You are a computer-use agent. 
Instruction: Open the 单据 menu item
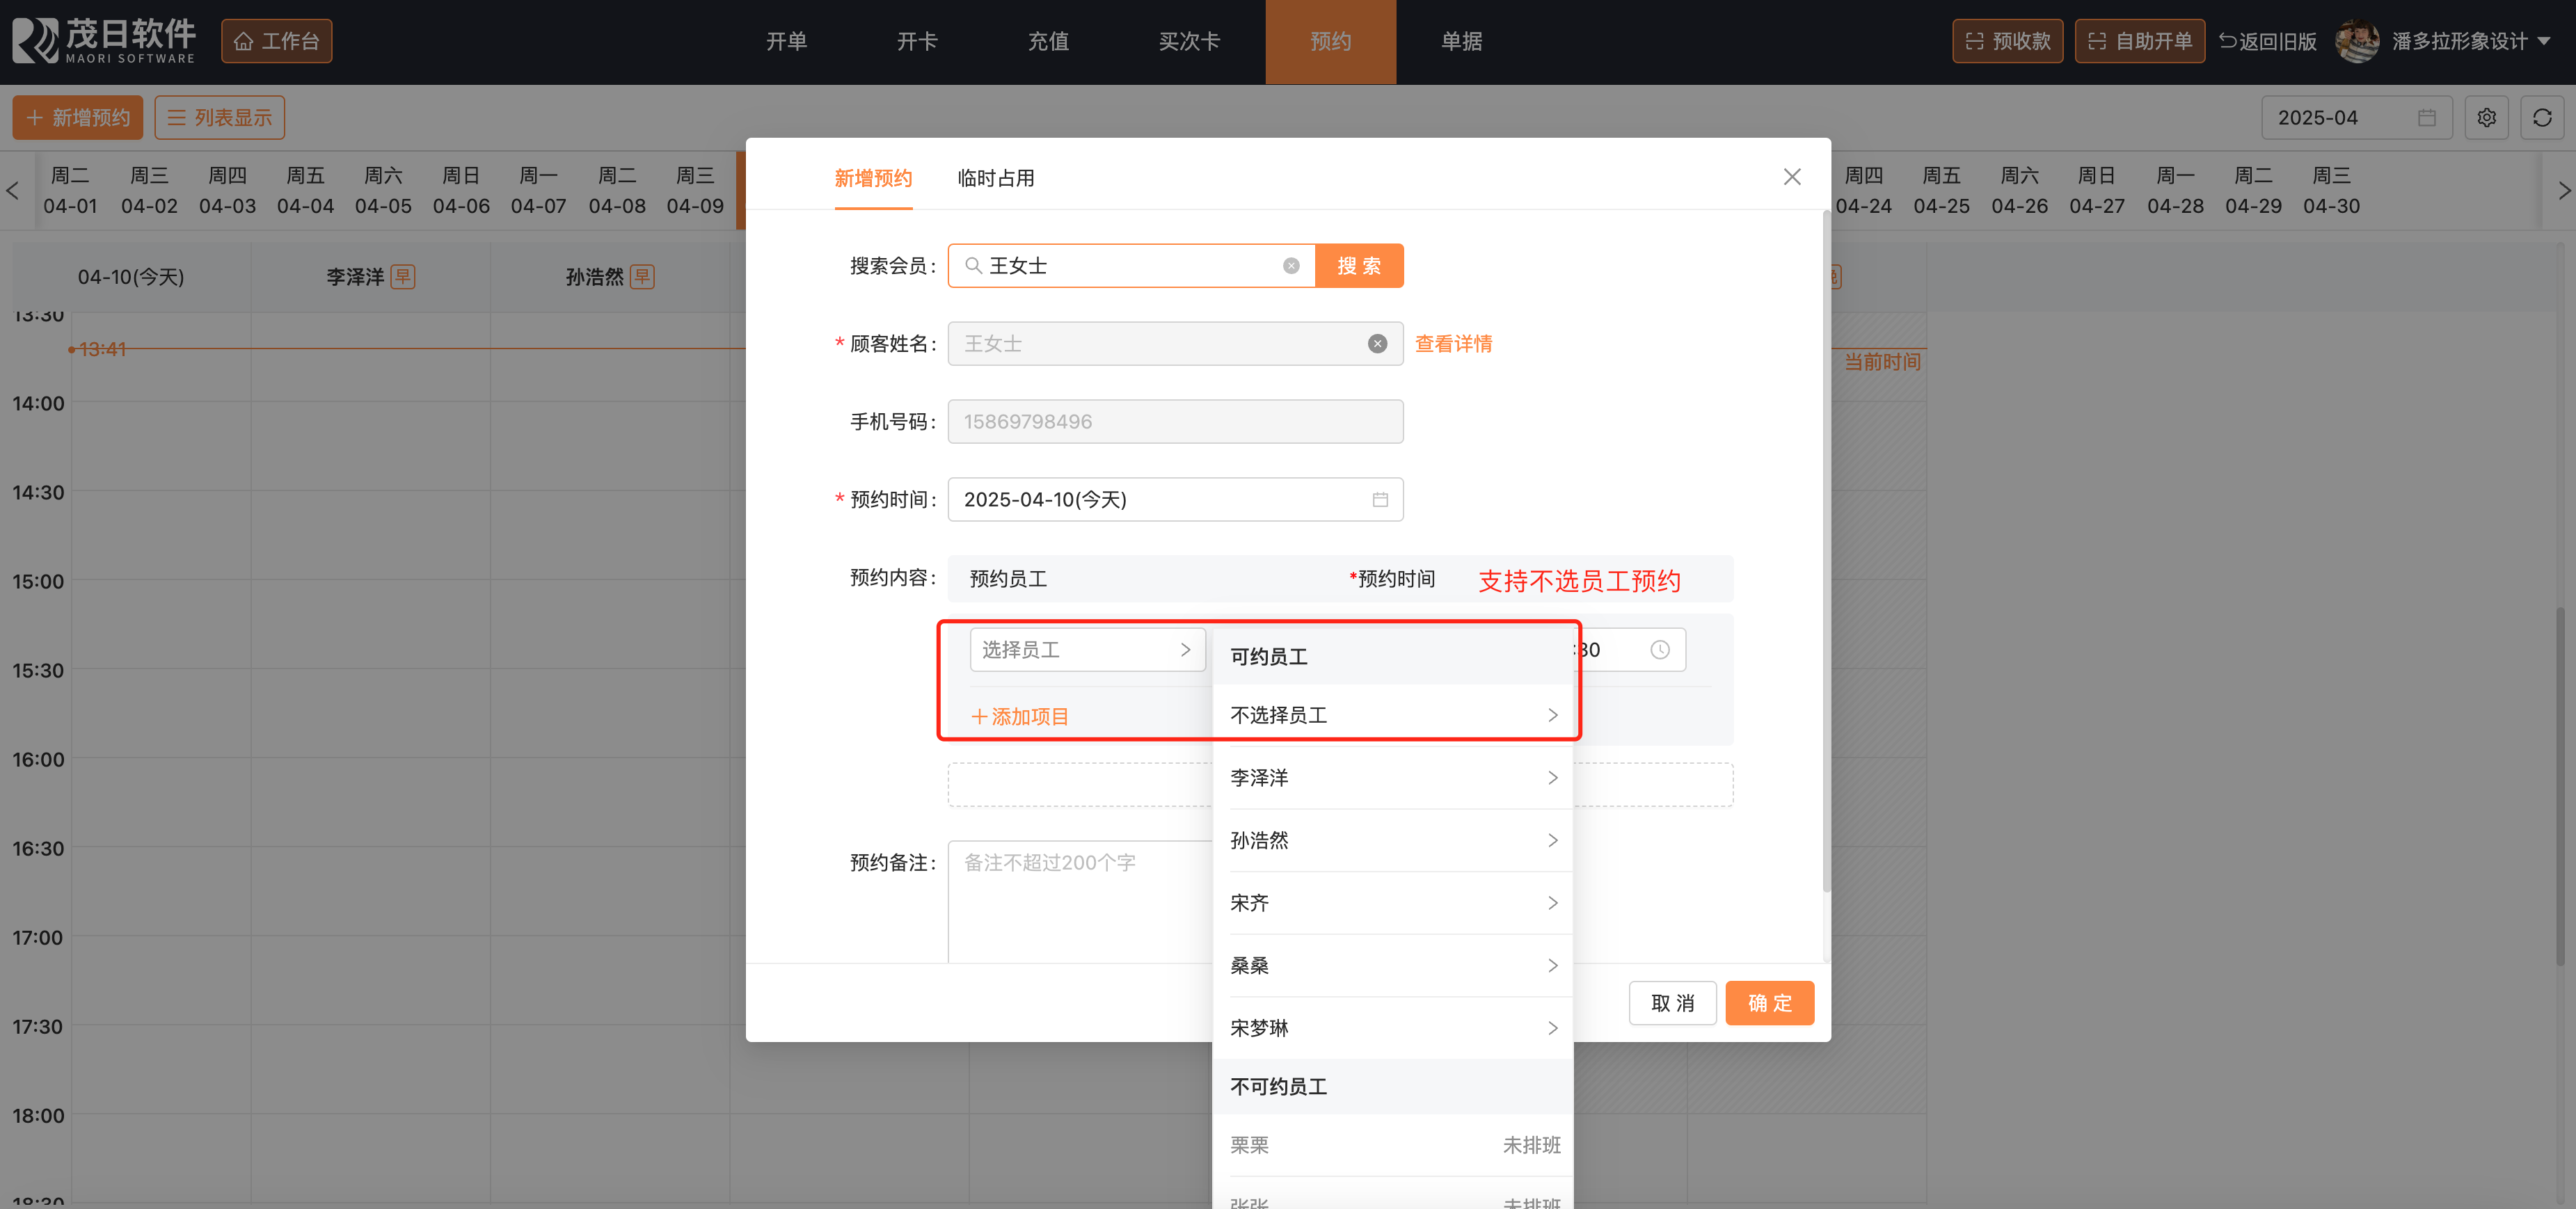coord(1461,41)
